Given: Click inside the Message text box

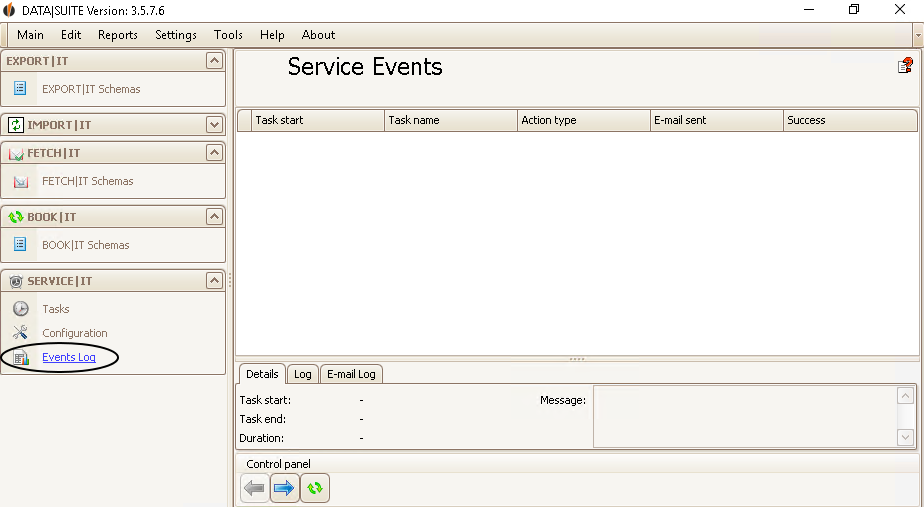Looking at the screenshot, I should [745, 416].
